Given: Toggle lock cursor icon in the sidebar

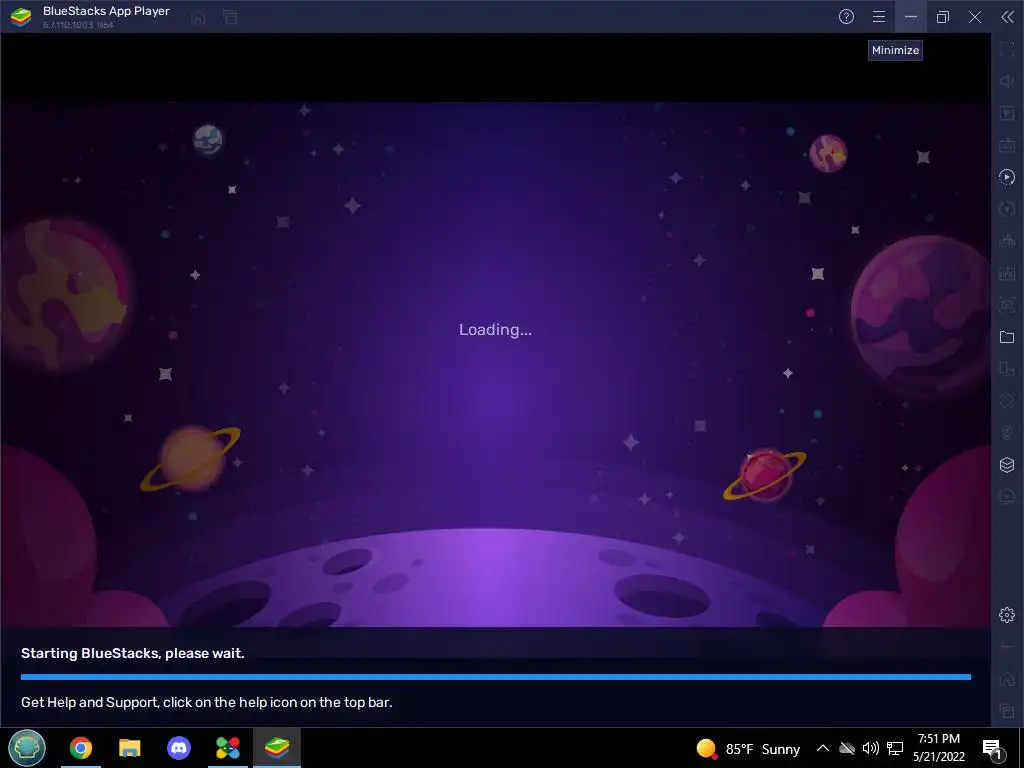Looking at the screenshot, I should point(1007,113).
